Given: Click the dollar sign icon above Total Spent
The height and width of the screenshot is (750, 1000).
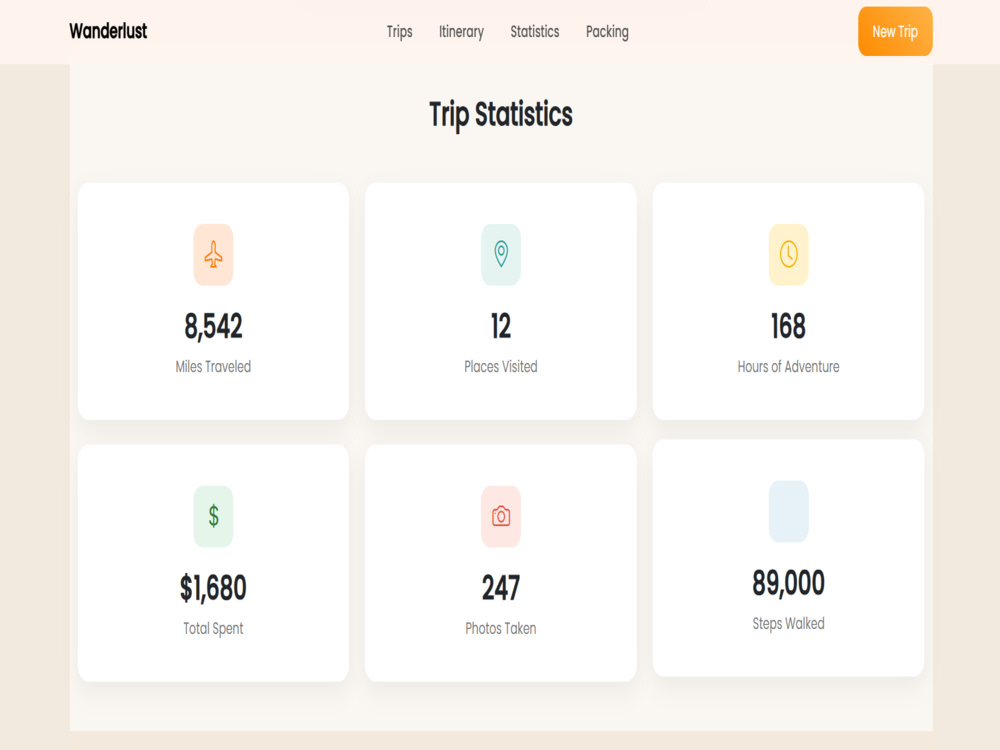Looking at the screenshot, I should (x=213, y=516).
